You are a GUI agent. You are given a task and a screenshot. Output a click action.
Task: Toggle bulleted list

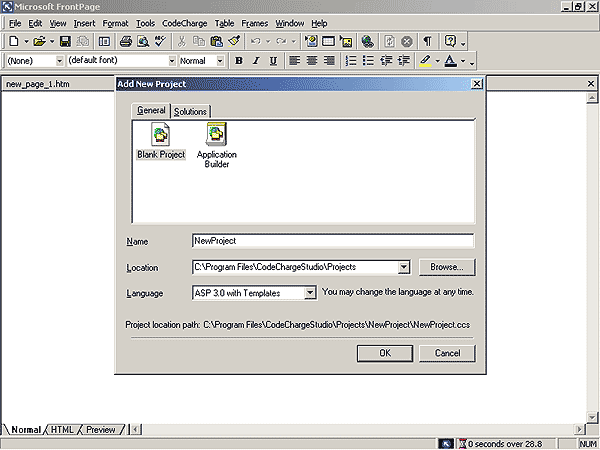[368, 60]
